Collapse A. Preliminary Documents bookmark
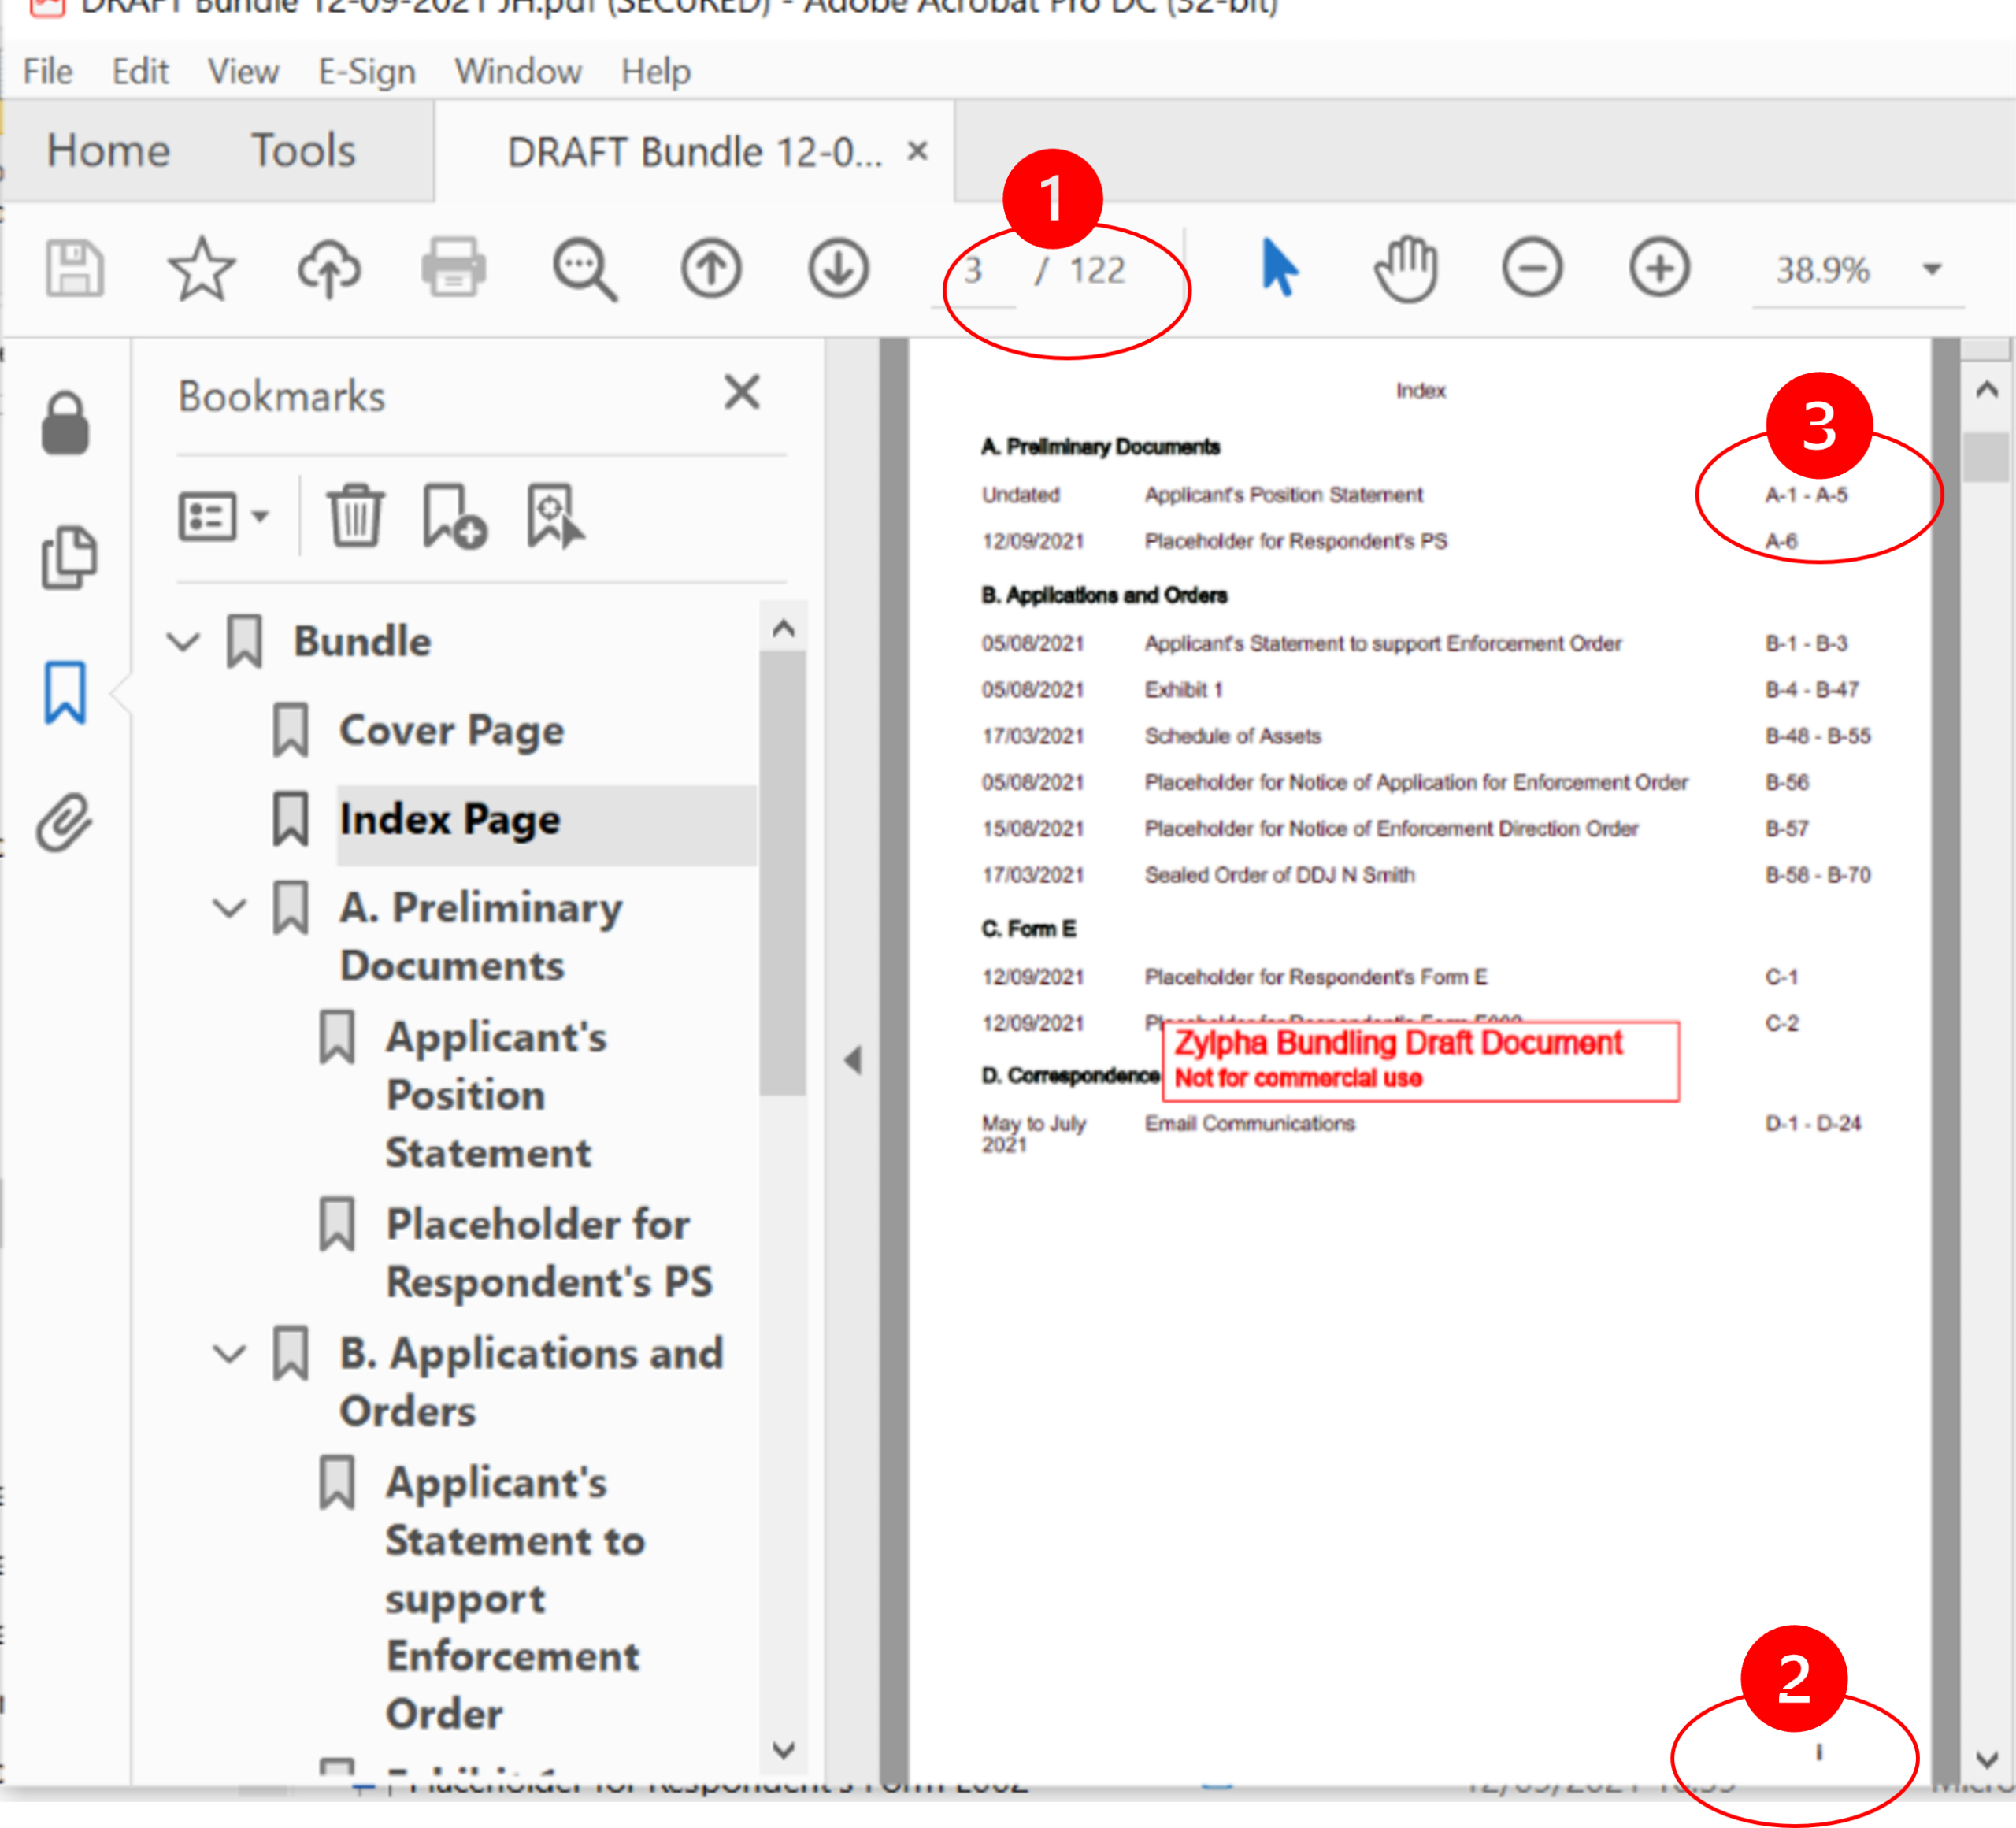Viewport: 2016px width, 1828px height. (x=230, y=908)
